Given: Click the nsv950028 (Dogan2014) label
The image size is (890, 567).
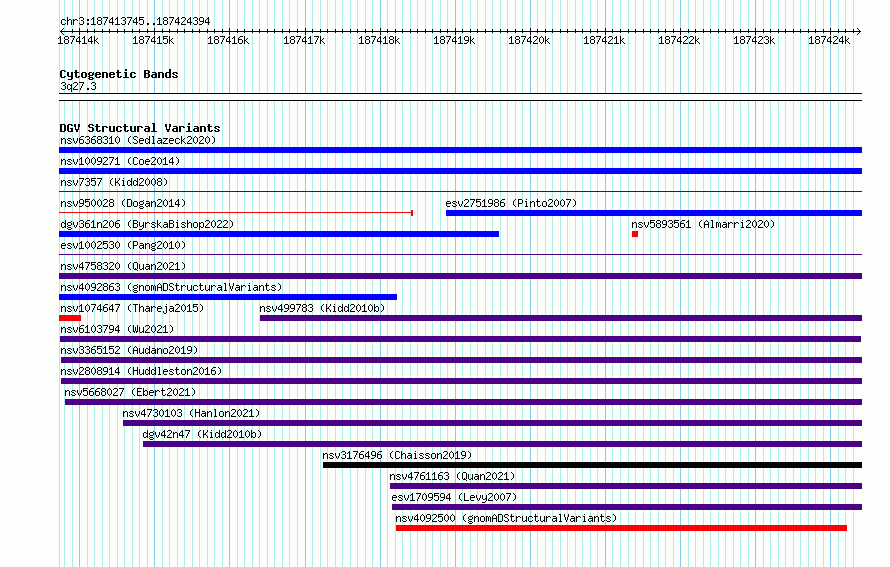Looking at the screenshot, I should pos(123,203).
